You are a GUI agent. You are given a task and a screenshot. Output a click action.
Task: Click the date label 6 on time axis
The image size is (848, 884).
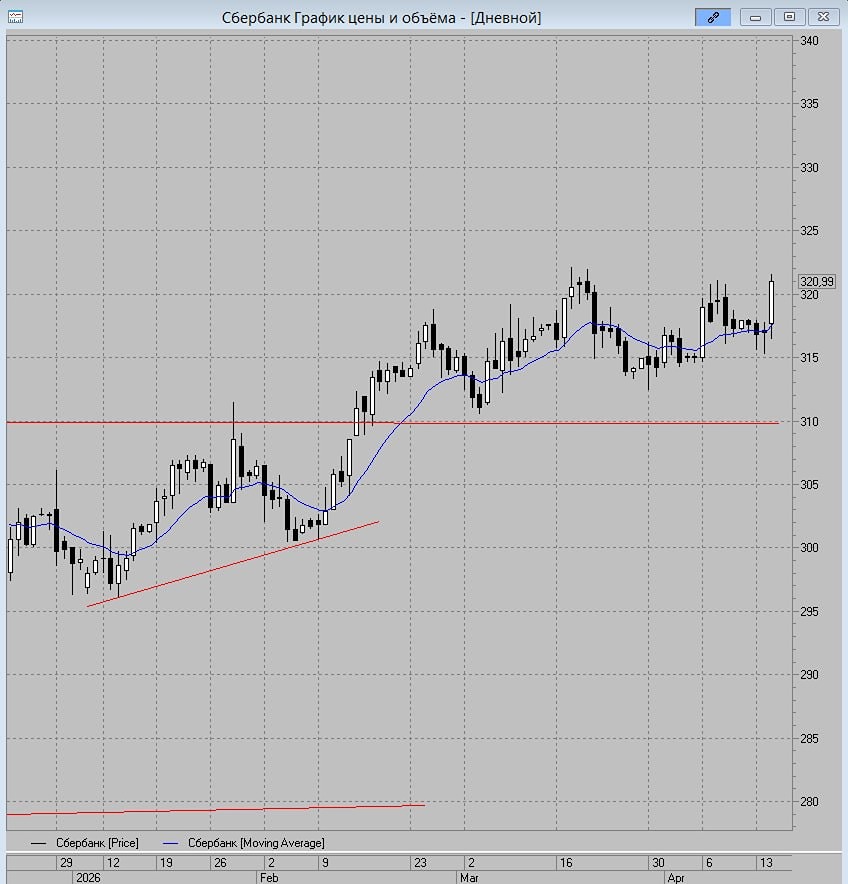point(709,863)
